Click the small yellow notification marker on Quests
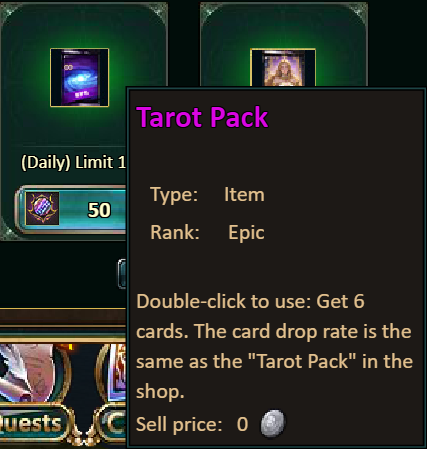Image resolution: width=427 pixels, height=449 pixels. click(71, 347)
